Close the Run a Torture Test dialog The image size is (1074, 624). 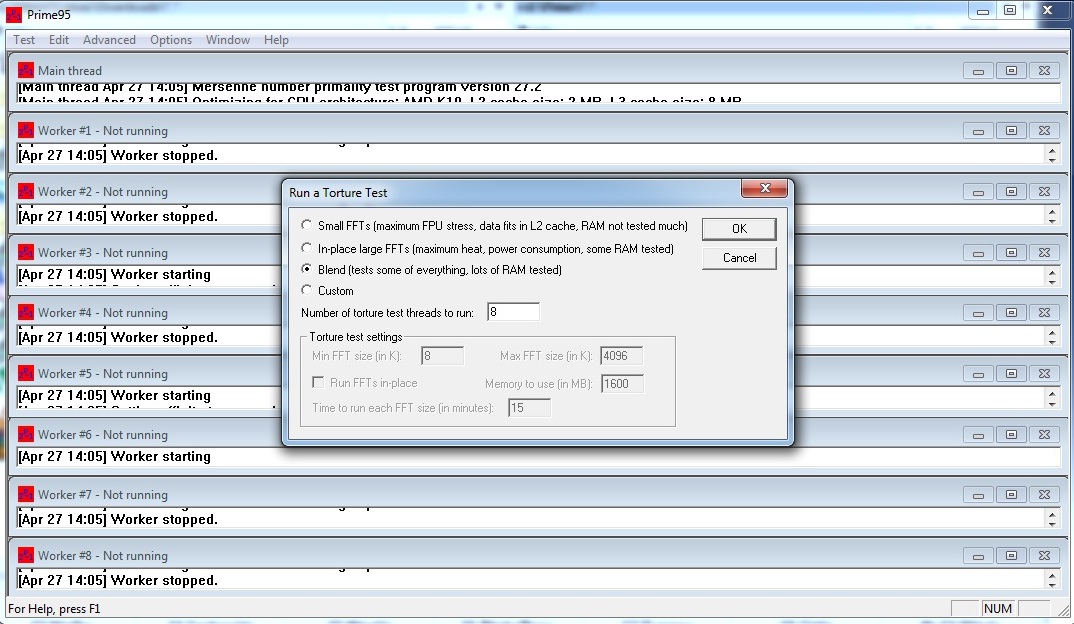point(765,188)
